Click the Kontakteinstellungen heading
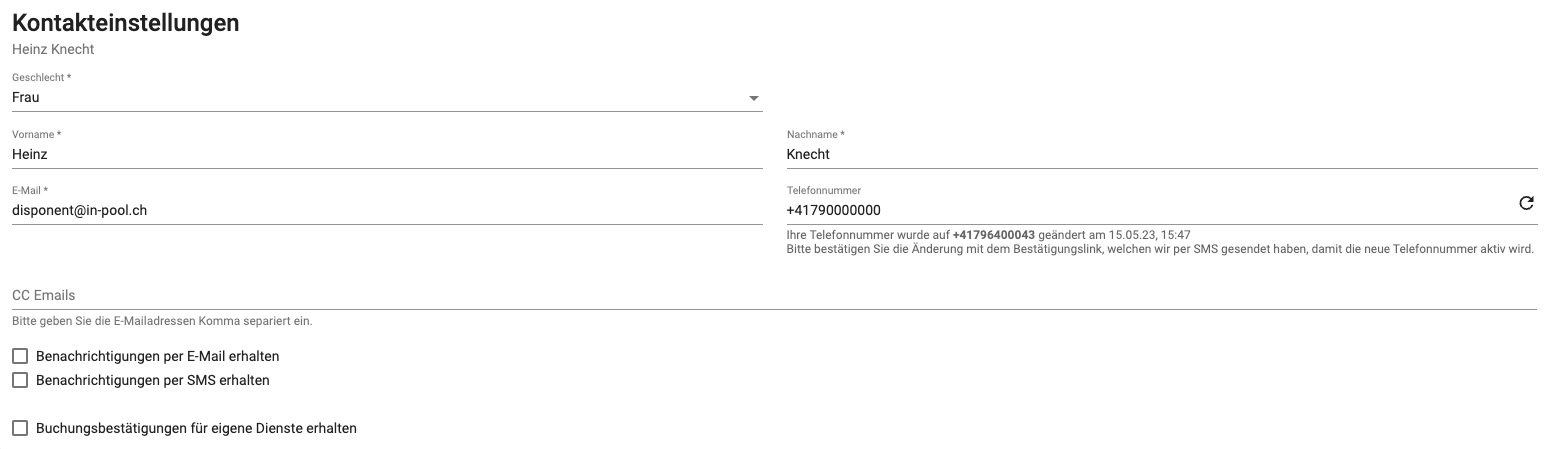Image resolution: width=1547 pixels, height=449 pixels. [x=126, y=23]
